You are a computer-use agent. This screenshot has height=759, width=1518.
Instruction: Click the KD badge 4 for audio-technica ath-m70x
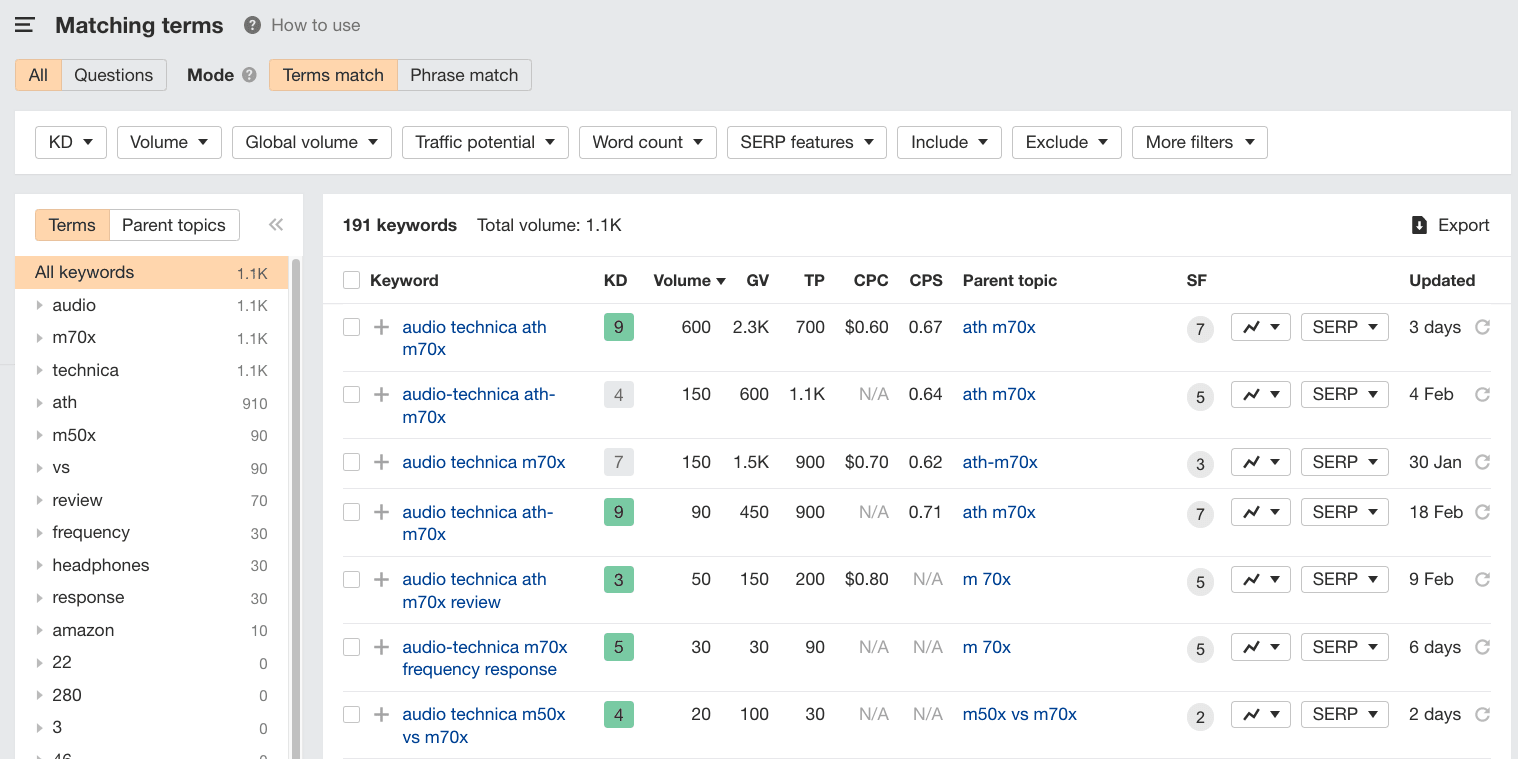[x=619, y=395]
